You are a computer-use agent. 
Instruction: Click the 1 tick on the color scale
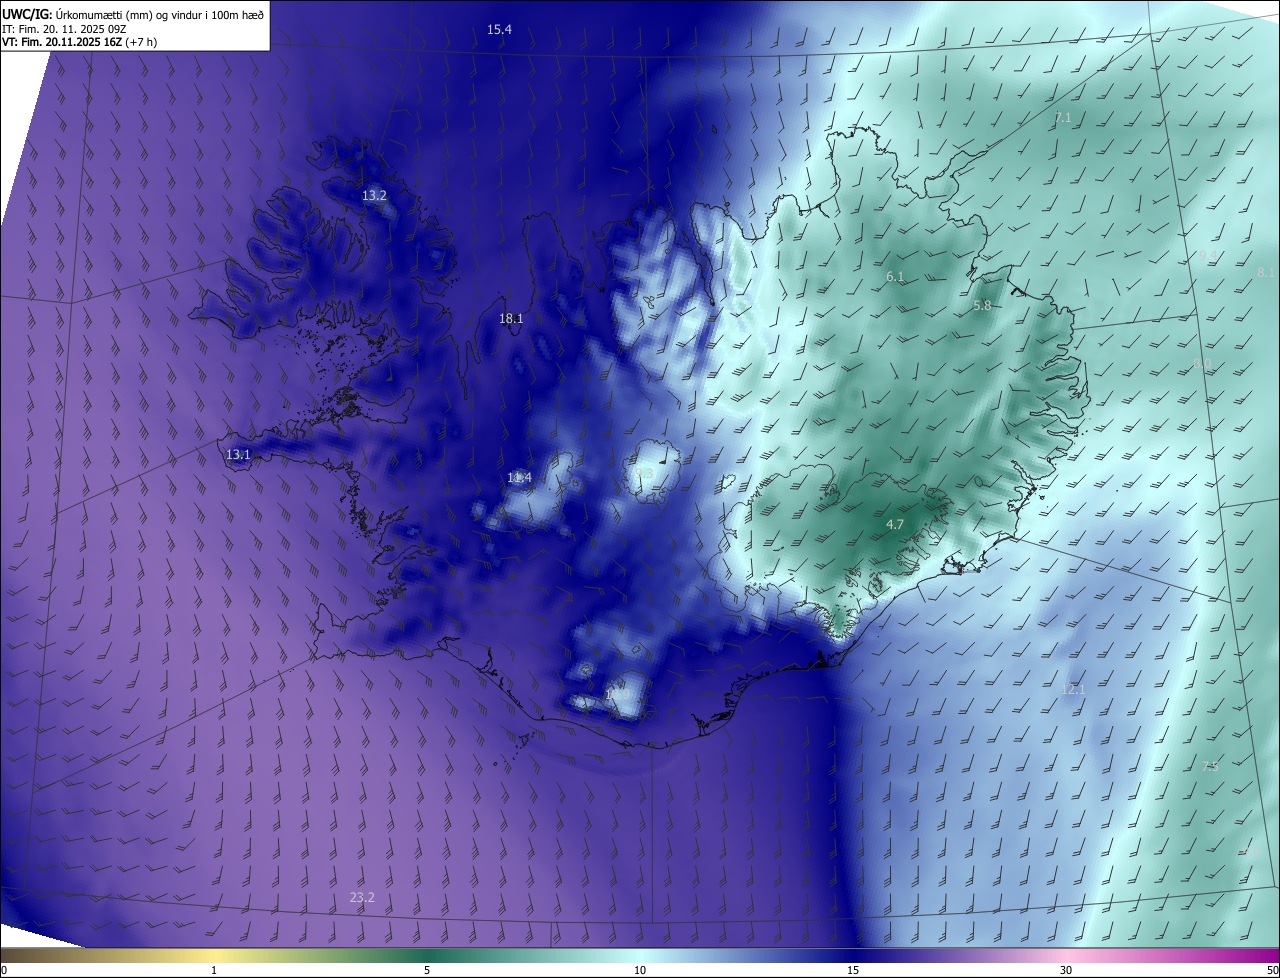click(214, 970)
